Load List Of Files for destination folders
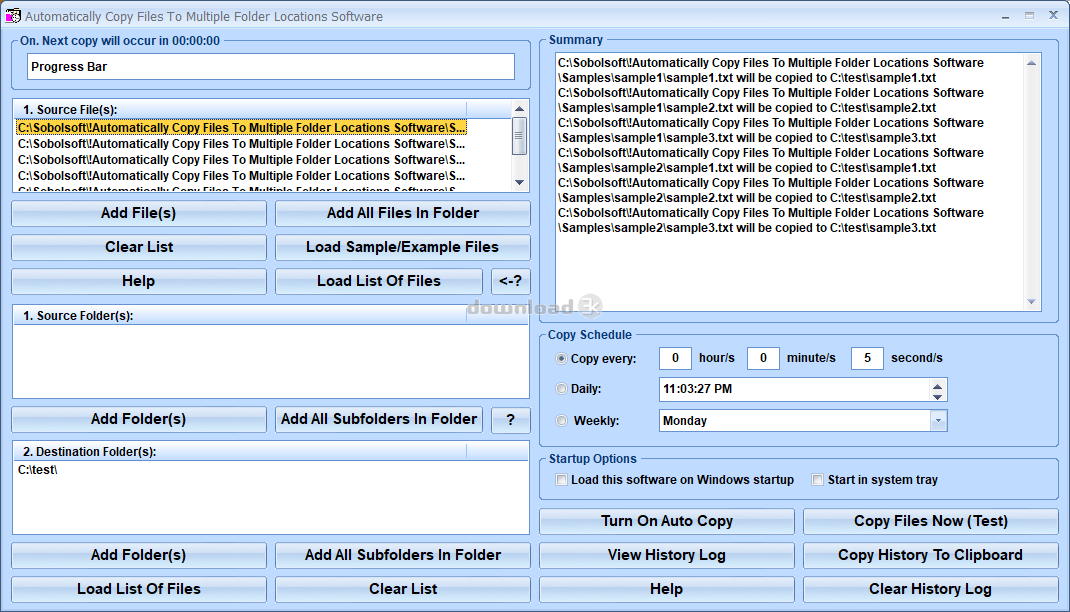This screenshot has height=612, width=1070. pos(139,589)
